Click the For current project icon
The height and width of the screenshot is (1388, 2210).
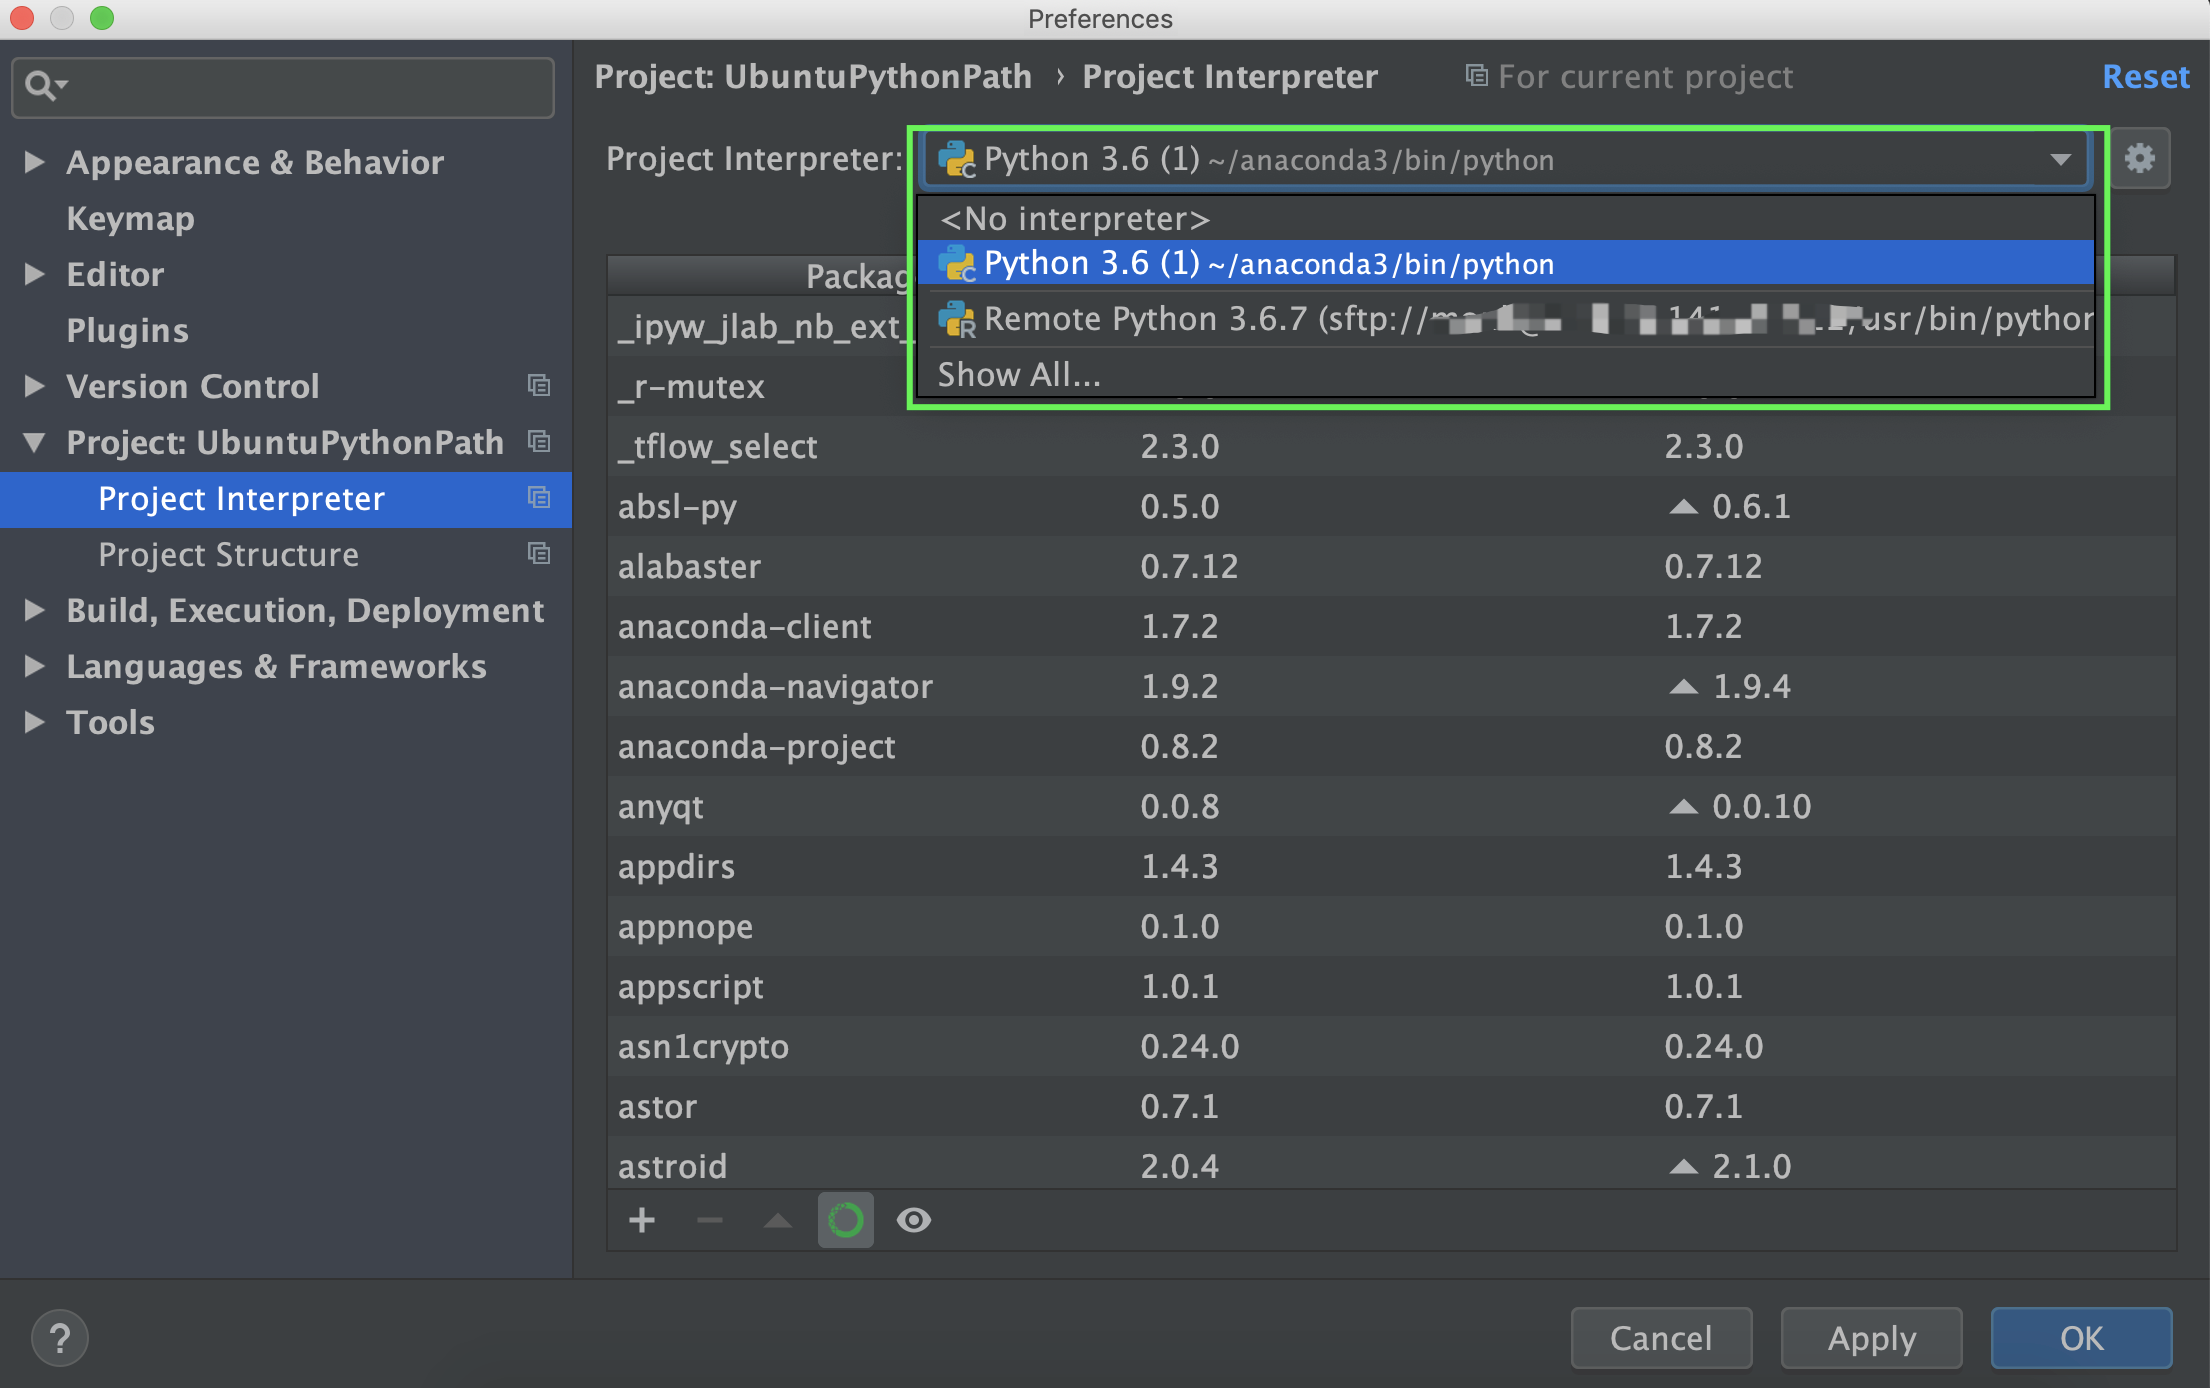tap(1476, 76)
